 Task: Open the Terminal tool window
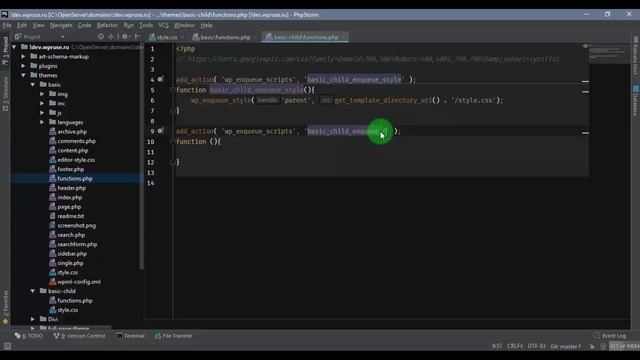coord(130,336)
